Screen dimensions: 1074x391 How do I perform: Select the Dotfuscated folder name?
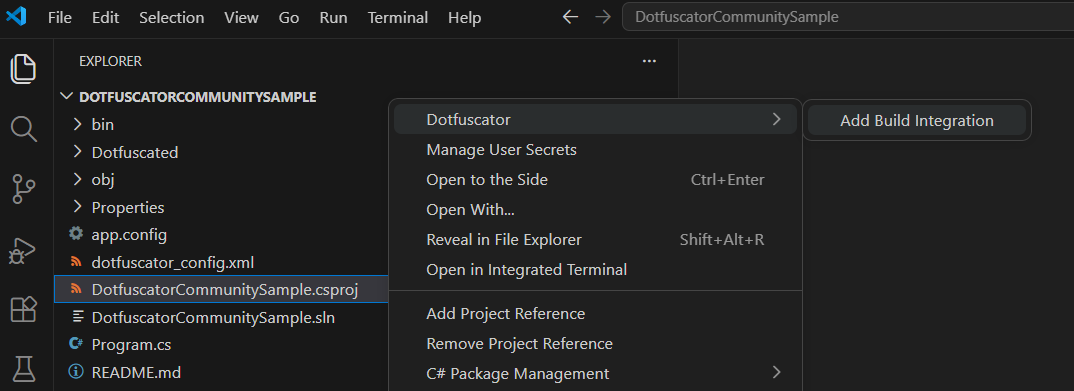pos(135,152)
